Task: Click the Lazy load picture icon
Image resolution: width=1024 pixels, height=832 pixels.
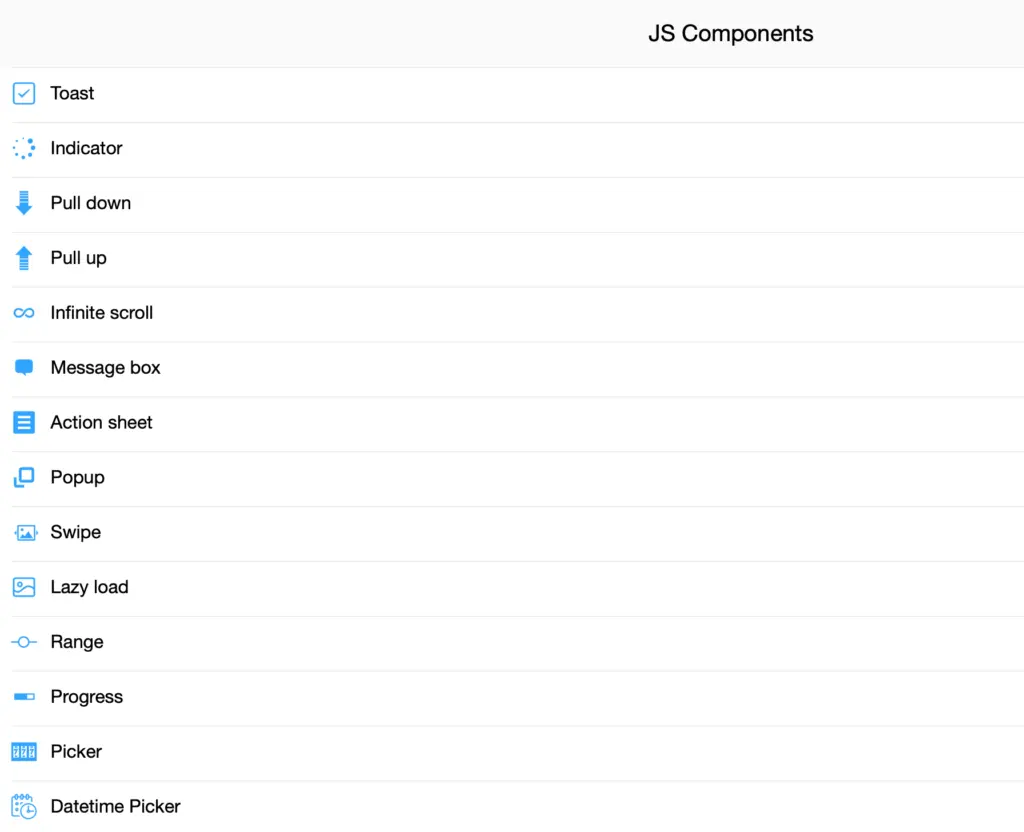Action: point(24,587)
